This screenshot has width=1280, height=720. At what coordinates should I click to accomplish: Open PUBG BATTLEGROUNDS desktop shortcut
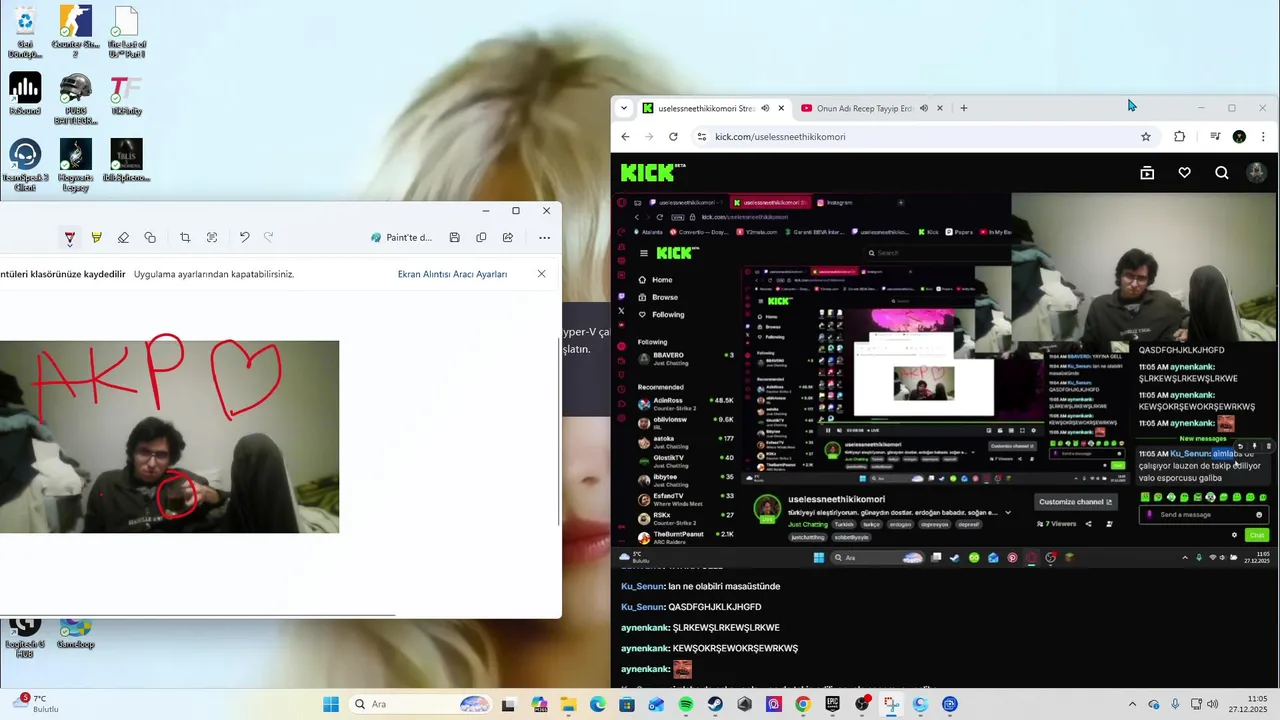coord(75,99)
